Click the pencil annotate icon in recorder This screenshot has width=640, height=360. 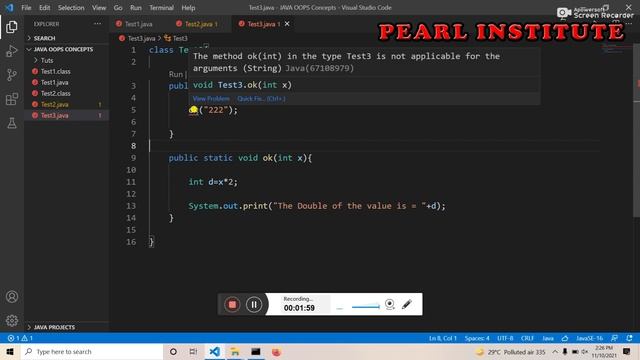pos(407,304)
